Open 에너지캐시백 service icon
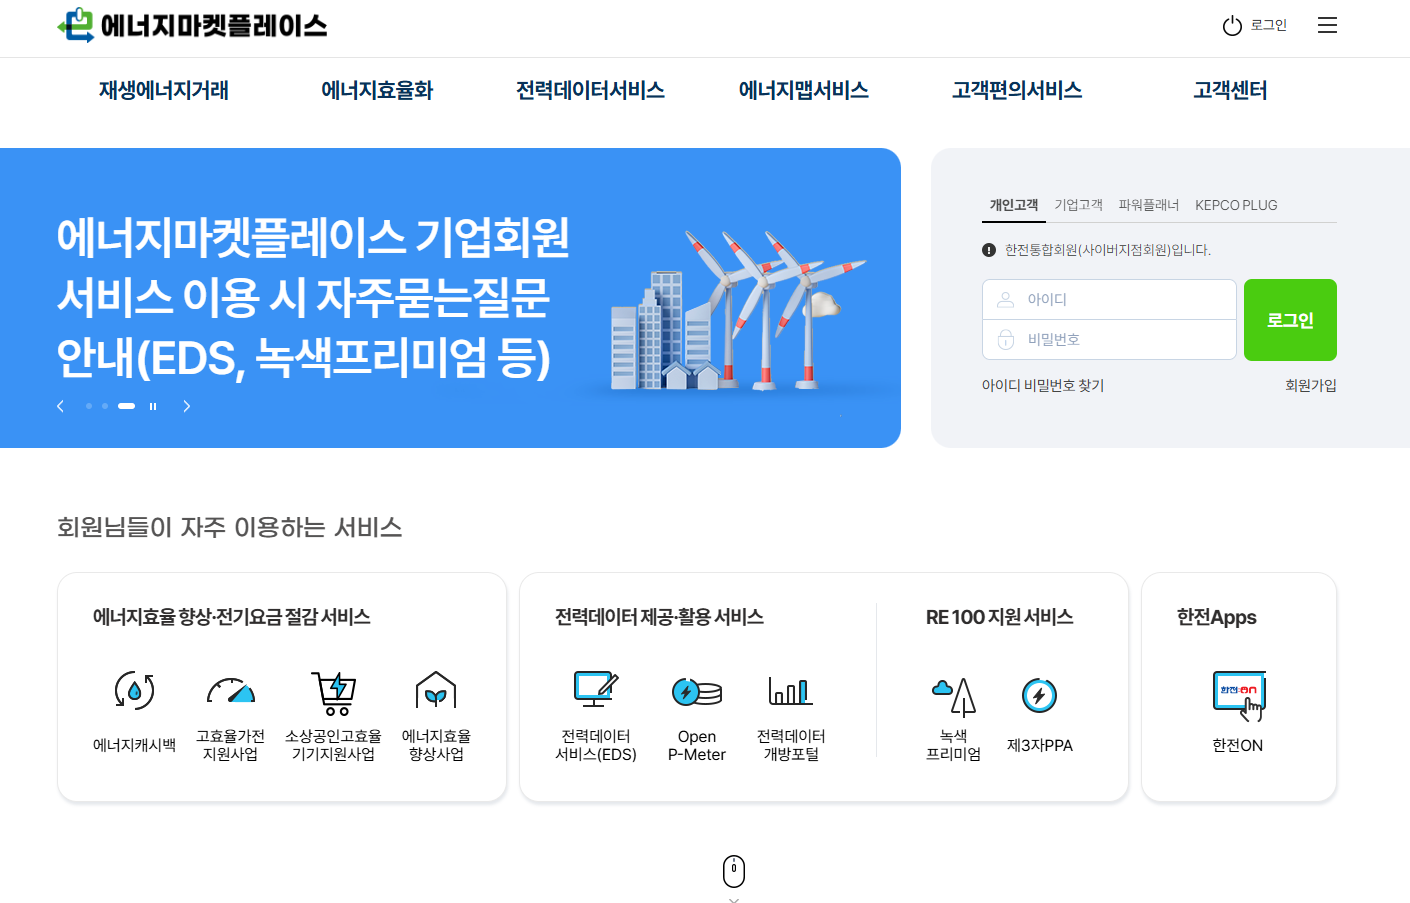The height and width of the screenshot is (903, 1410). [x=135, y=691]
